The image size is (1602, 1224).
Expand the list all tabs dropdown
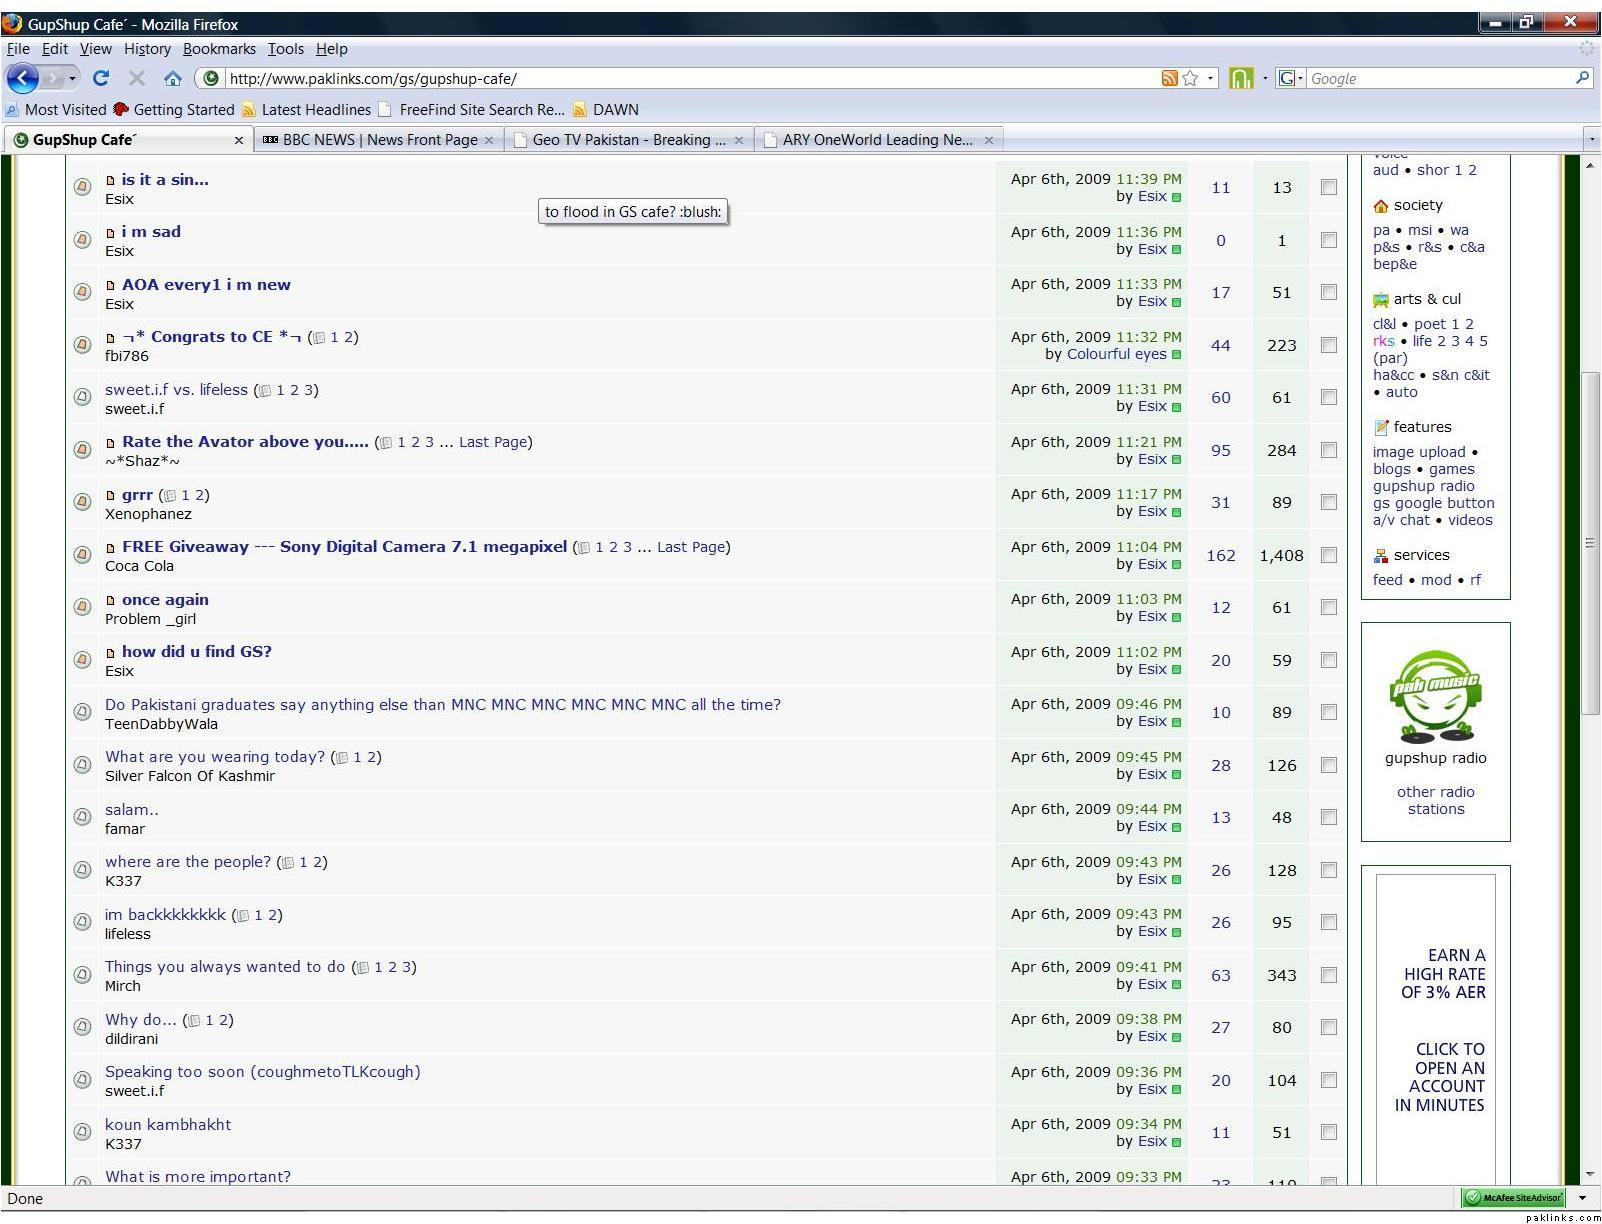pyautogui.click(x=1590, y=140)
